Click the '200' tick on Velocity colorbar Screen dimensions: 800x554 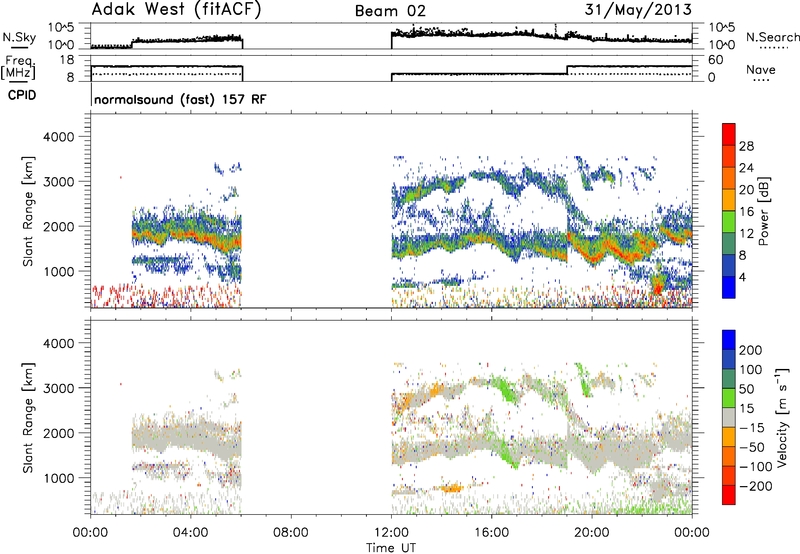pos(751,350)
